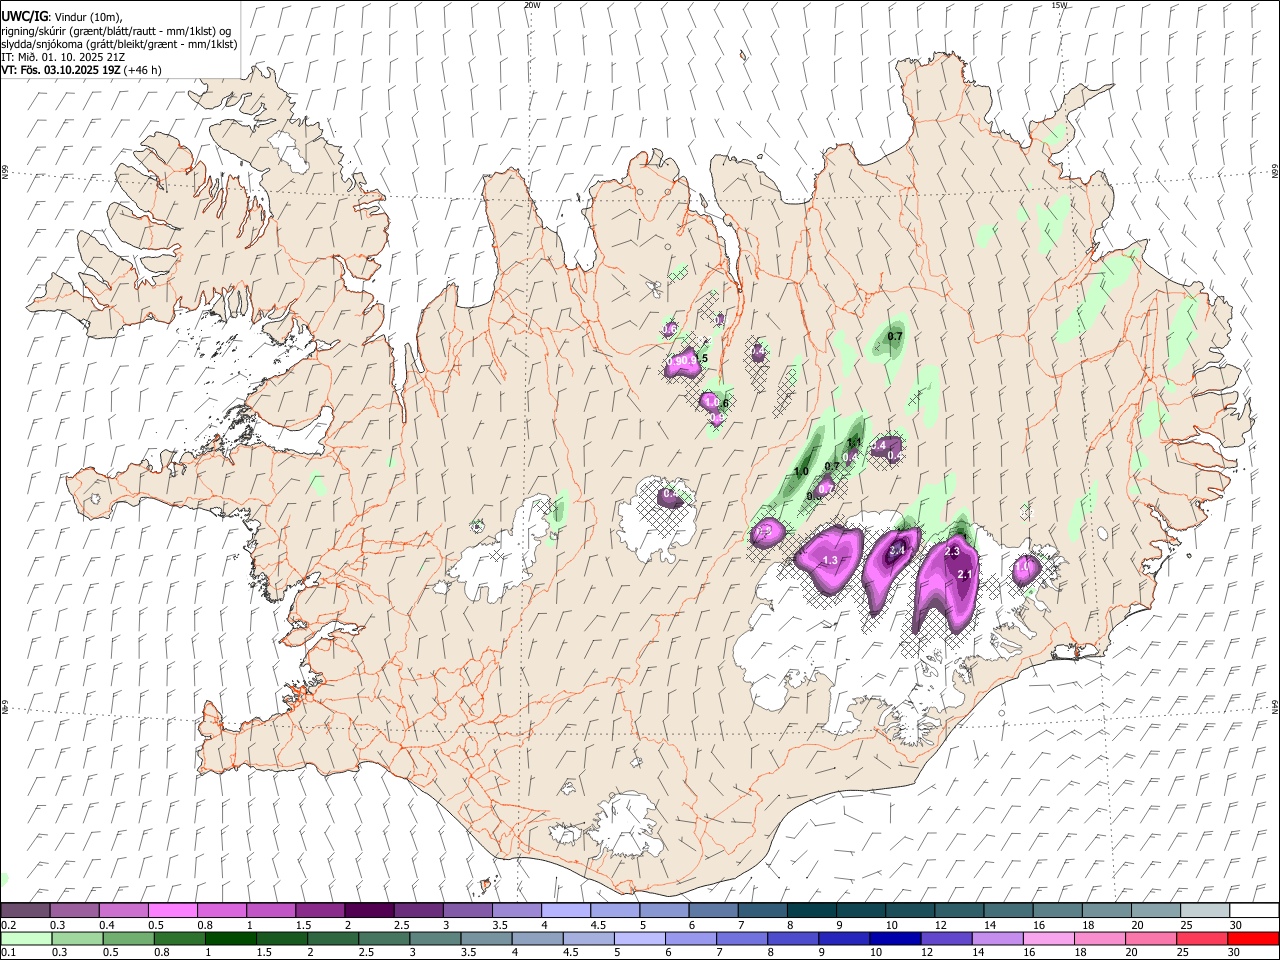Select darkest purple upper swatch between 2 and 2.5
This screenshot has height=960, width=1280.
368,910
